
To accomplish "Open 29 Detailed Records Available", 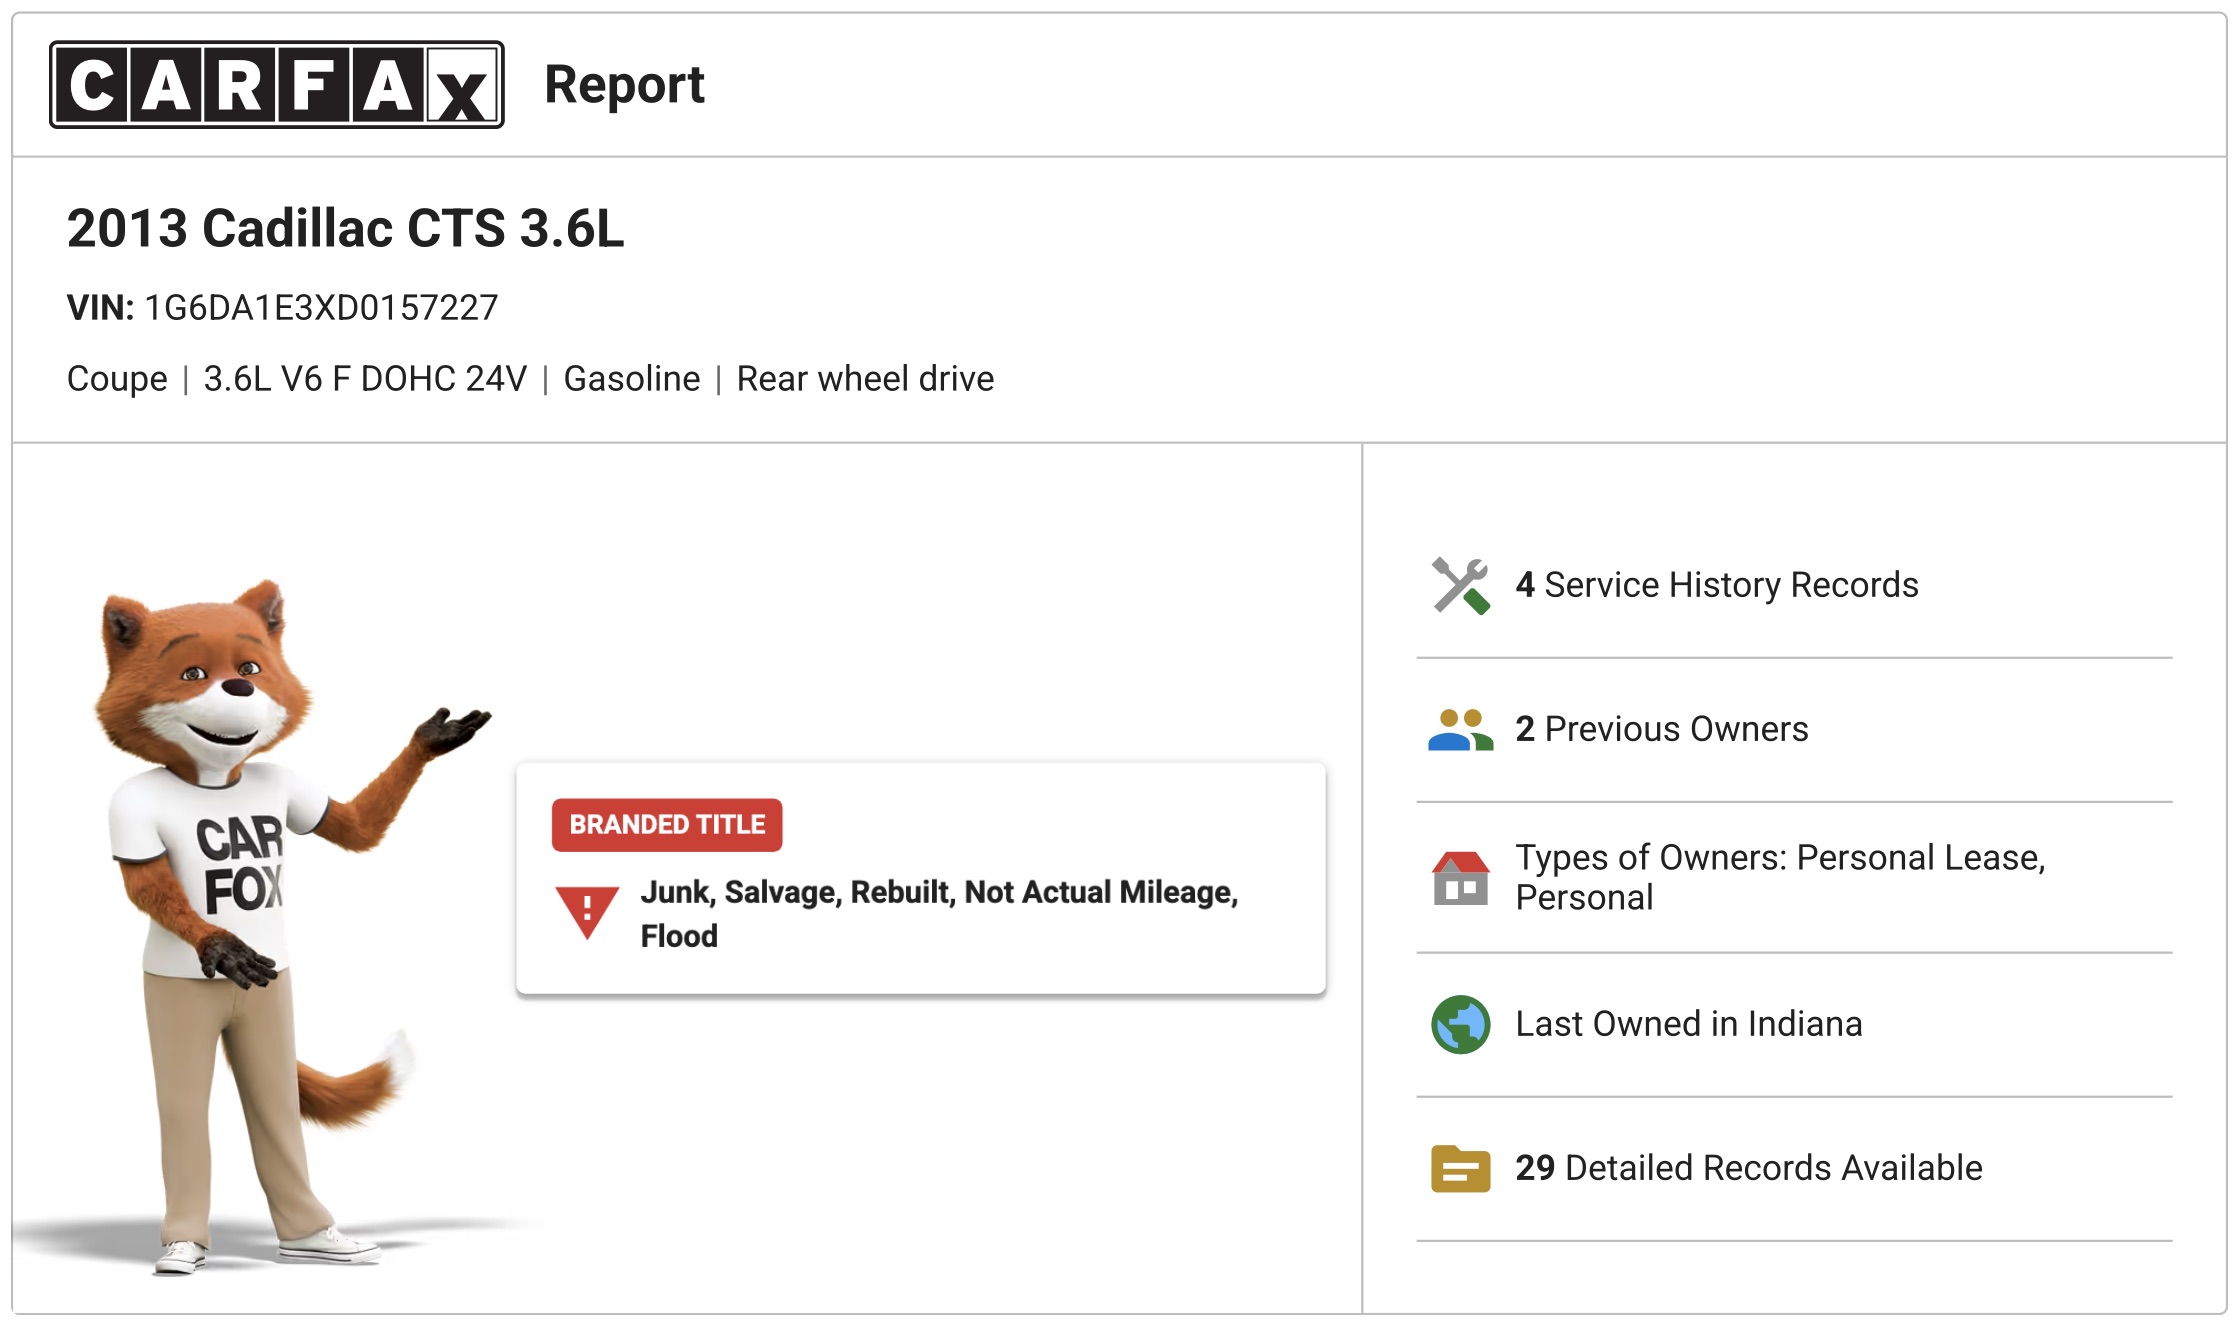I will tap(1749, 1168).
